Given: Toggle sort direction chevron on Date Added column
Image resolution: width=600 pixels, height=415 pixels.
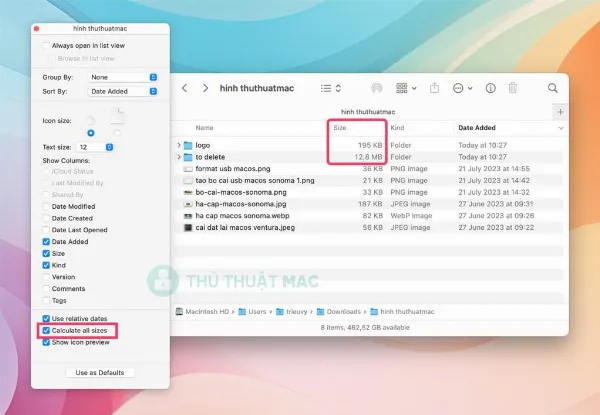Looking at the screenshot, I should point(561,128).
